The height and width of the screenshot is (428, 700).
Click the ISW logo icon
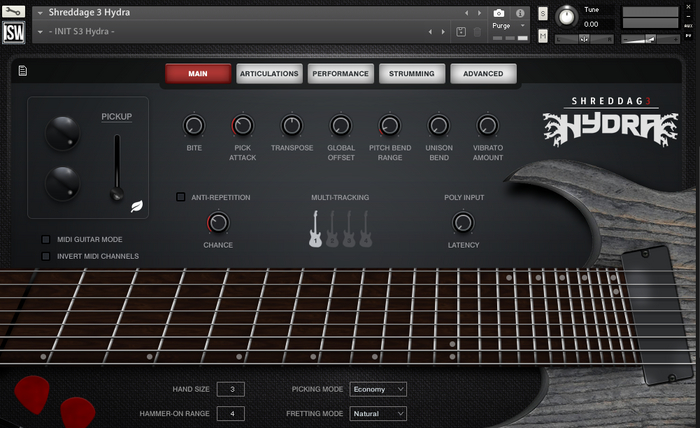tap(13, 33)
